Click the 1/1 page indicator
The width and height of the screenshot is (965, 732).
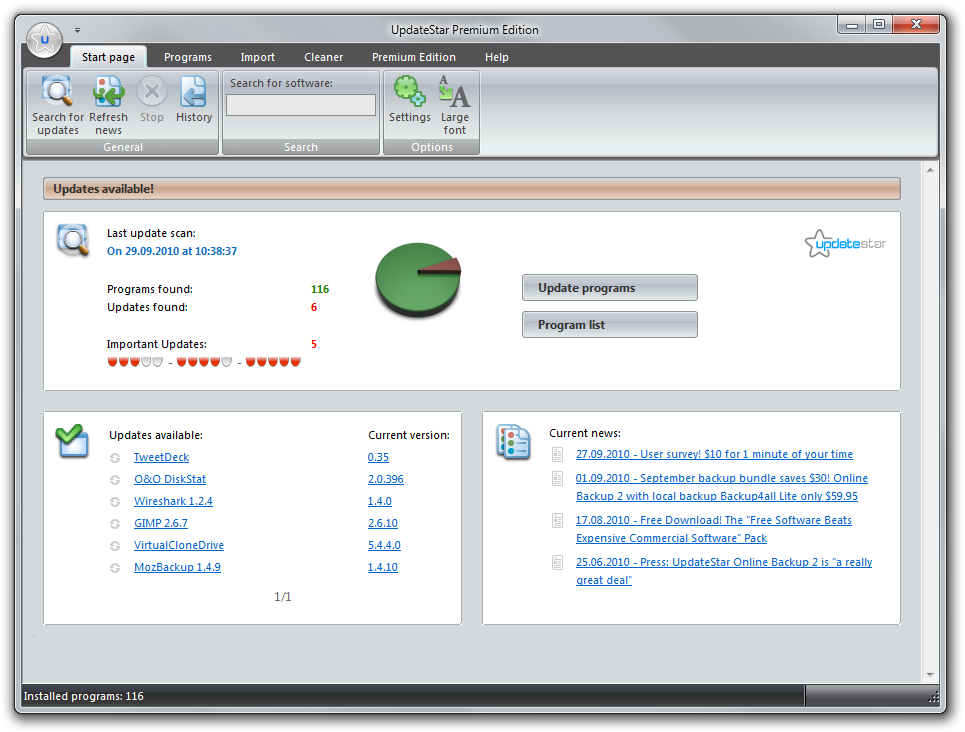[282, 597]
